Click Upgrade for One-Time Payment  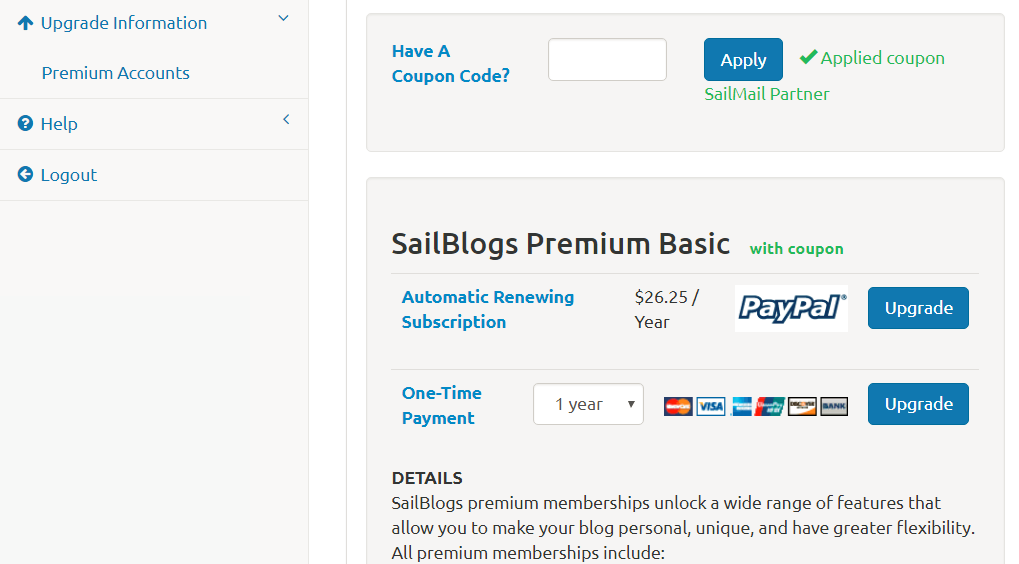pos(918,404)
